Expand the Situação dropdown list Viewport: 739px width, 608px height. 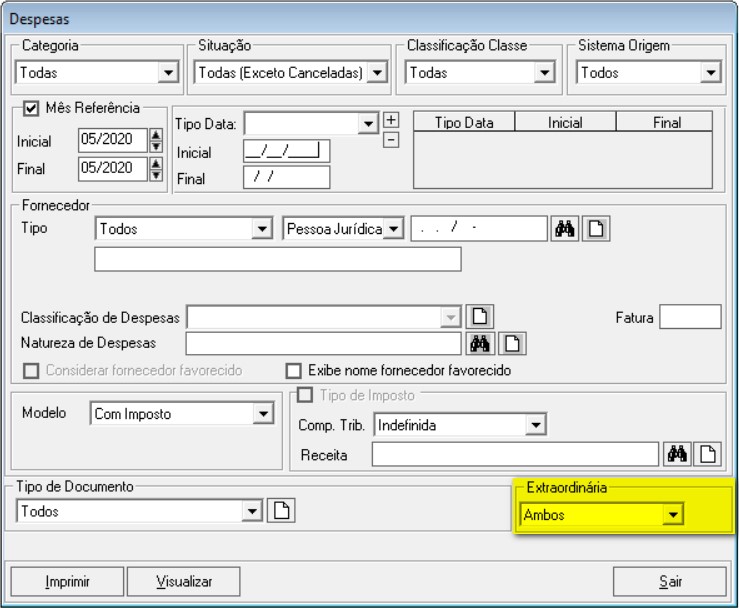point(377,73)
